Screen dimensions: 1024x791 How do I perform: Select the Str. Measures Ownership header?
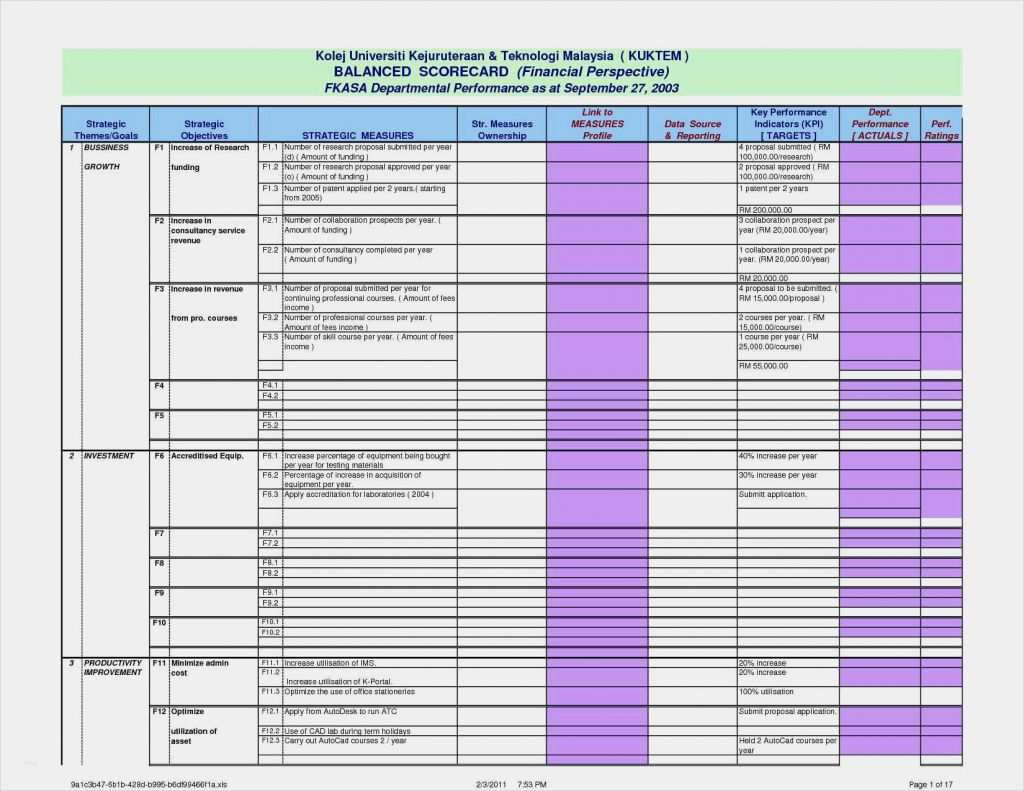pos(500,125)
